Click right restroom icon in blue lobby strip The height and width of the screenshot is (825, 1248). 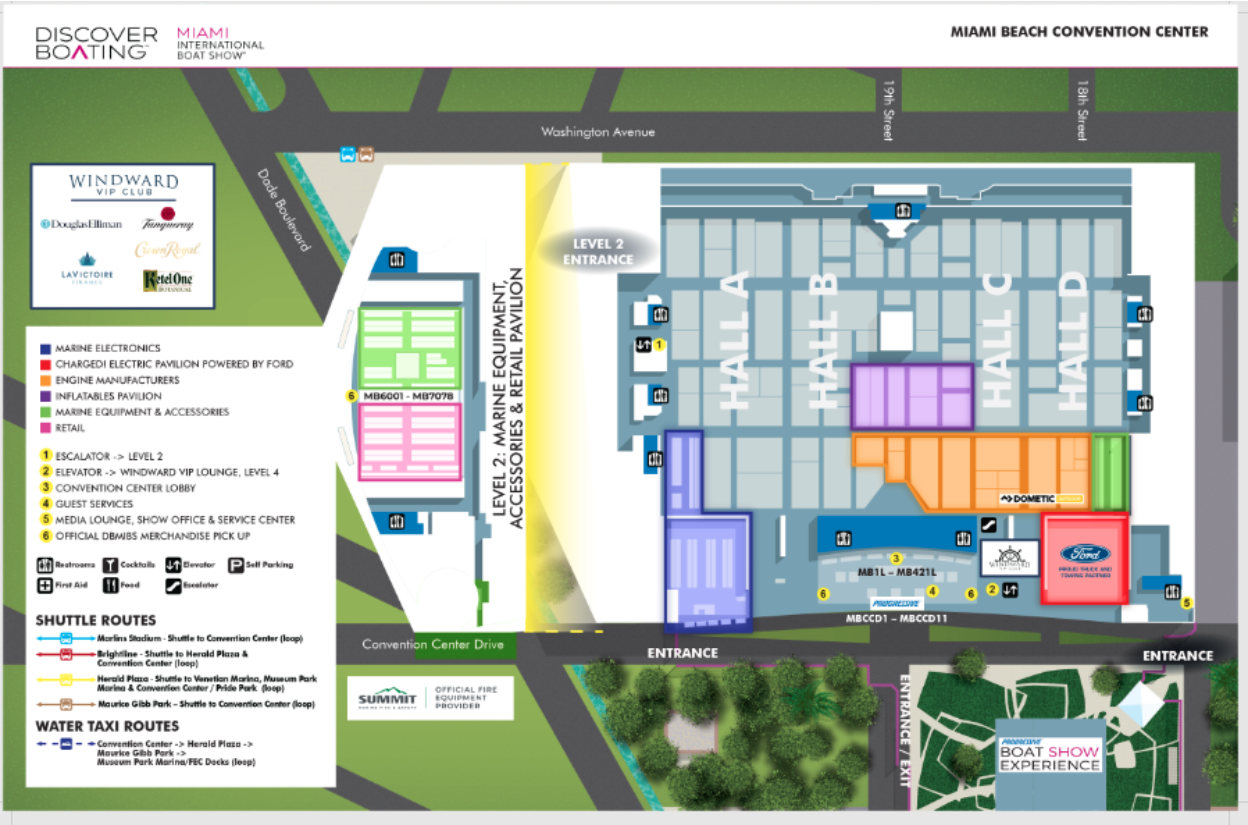963,538
